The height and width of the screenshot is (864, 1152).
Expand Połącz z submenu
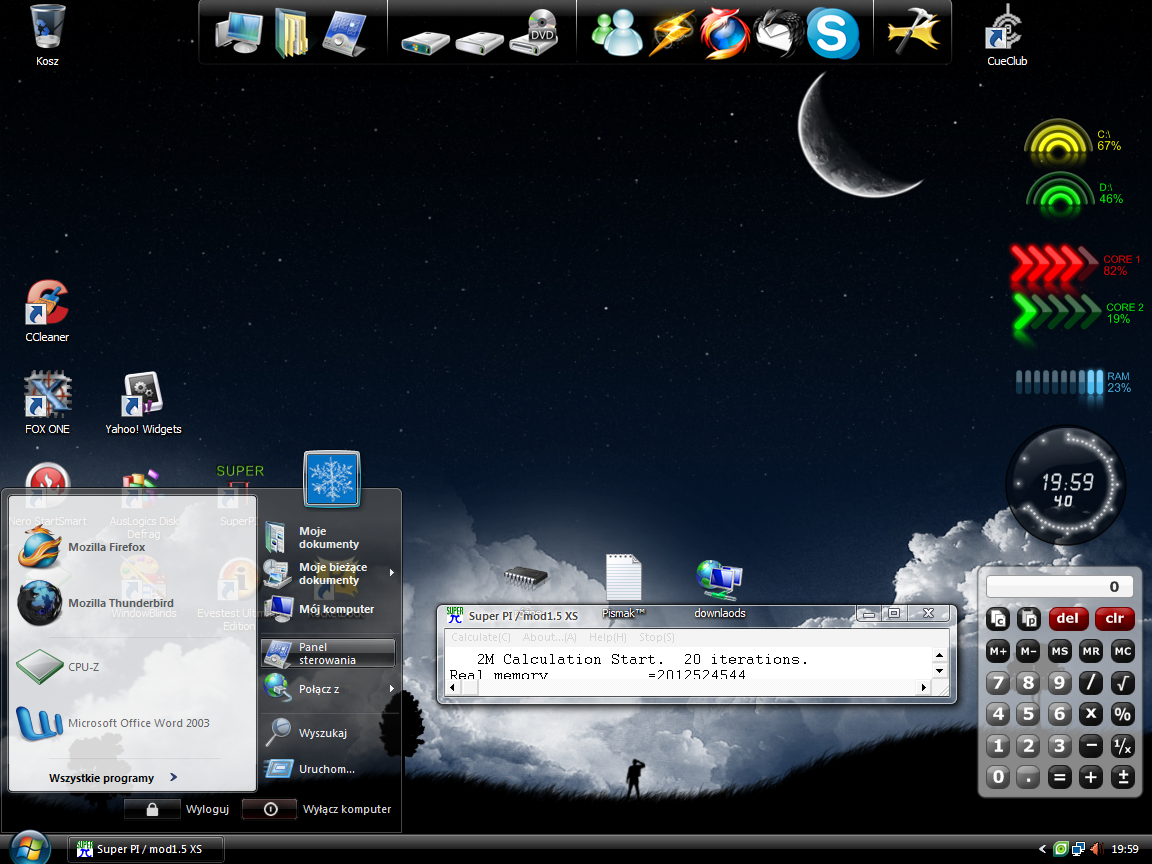[x=328, y=688]
